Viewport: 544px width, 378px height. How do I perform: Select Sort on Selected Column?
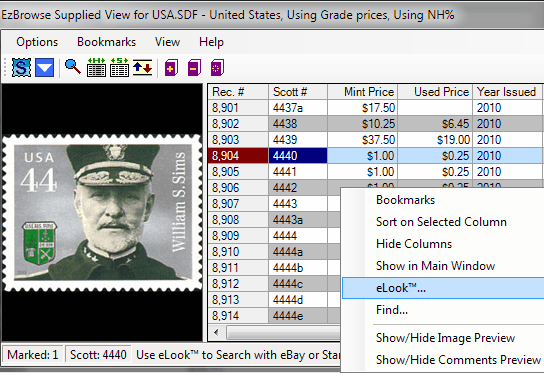coord(443,222)
